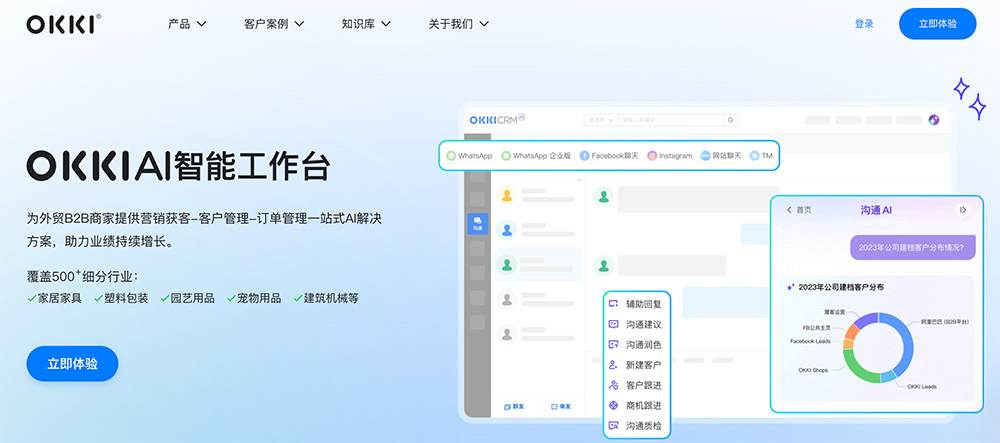Image resolution: width=1000 pixels, height=443 pixels.
Task: Open the Instagram channel icon
Action: coord(652,156)
